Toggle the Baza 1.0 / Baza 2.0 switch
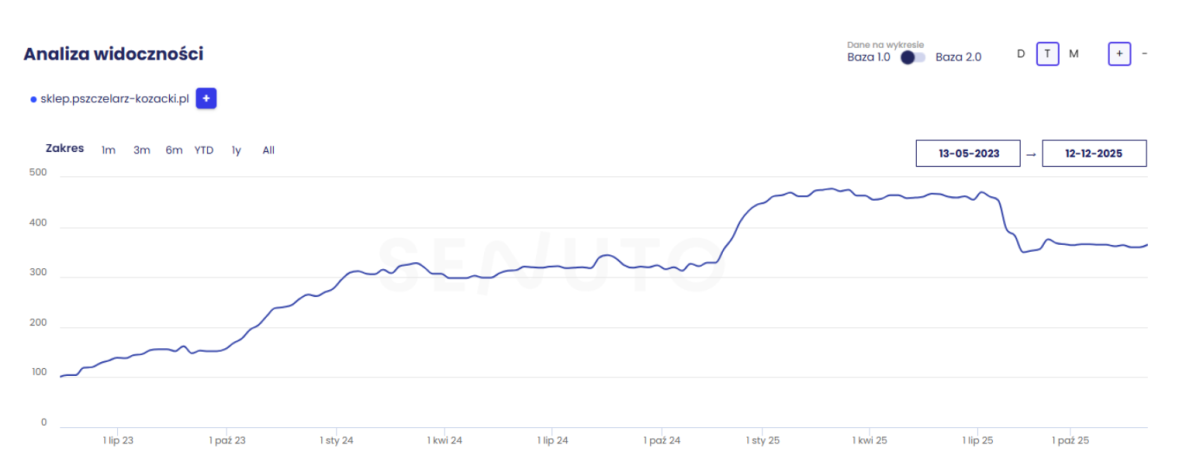Image resolution: width=1200 pixels, height=469 pixels. [x=912, y=57]
